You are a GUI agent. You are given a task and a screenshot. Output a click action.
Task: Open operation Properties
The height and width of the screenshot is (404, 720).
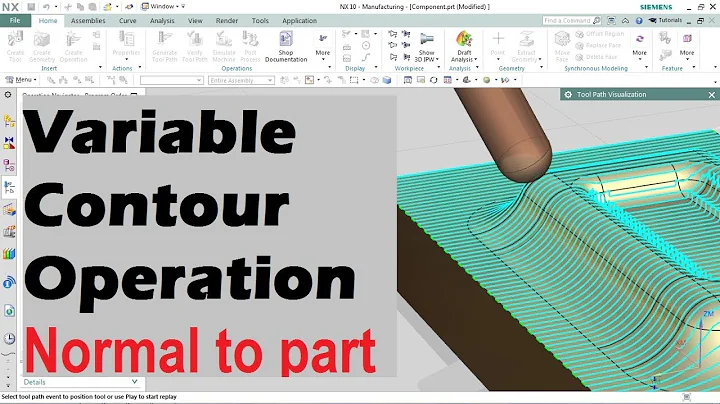click(x=126, y=46)
